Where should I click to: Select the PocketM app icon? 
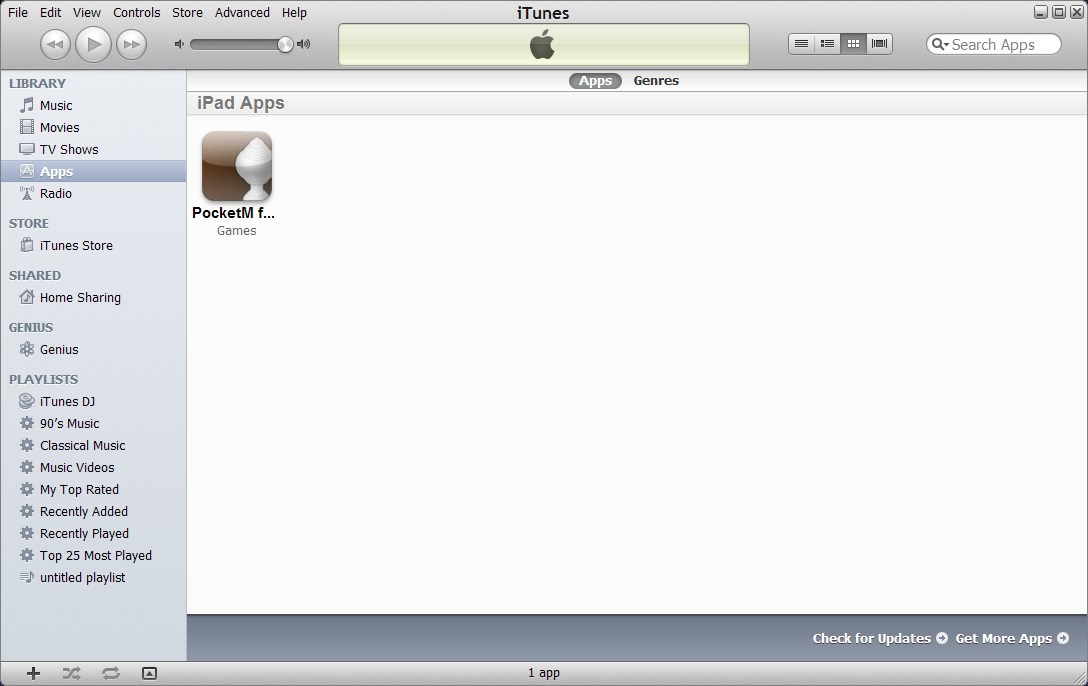tap(237, 166)
